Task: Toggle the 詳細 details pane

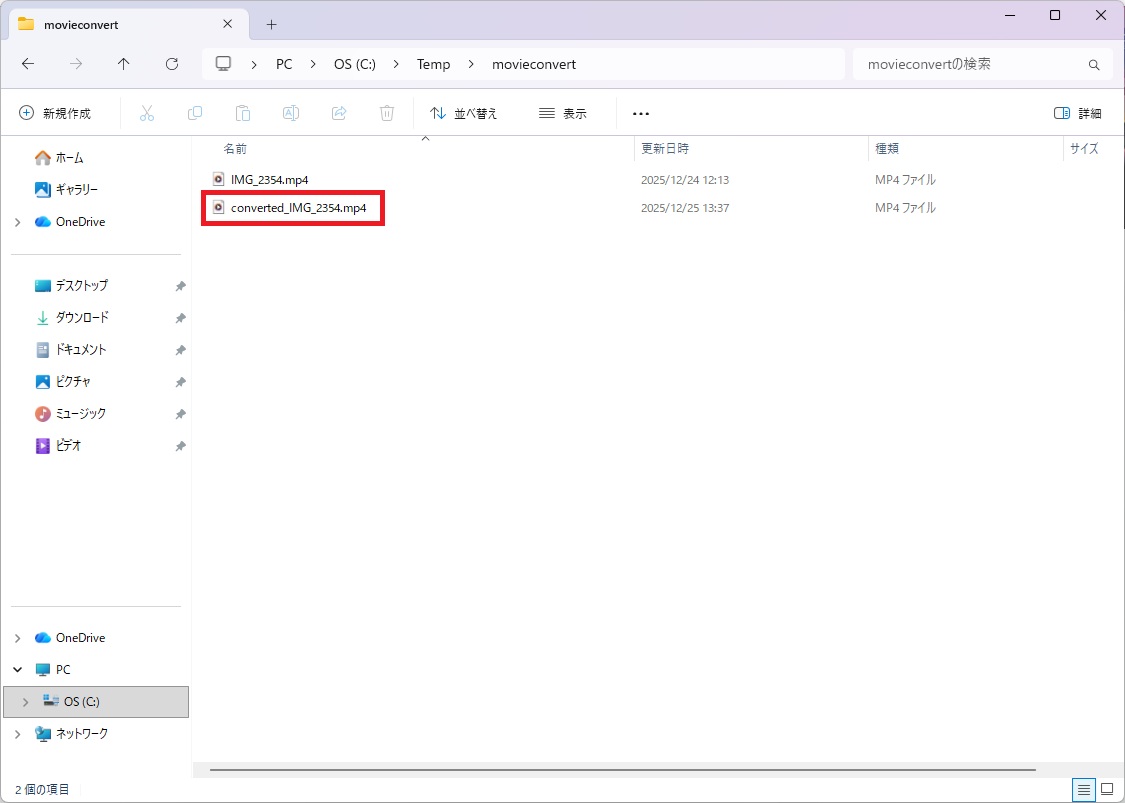Action: pos(1078,113)
